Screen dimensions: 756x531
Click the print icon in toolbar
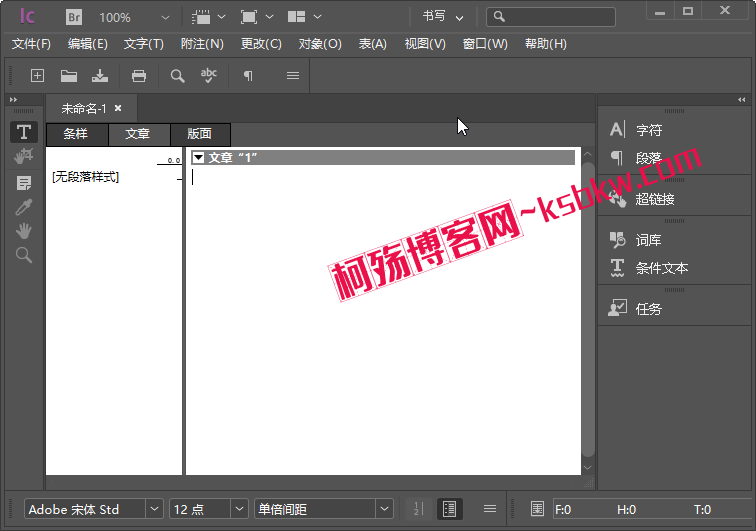[139, 76]
